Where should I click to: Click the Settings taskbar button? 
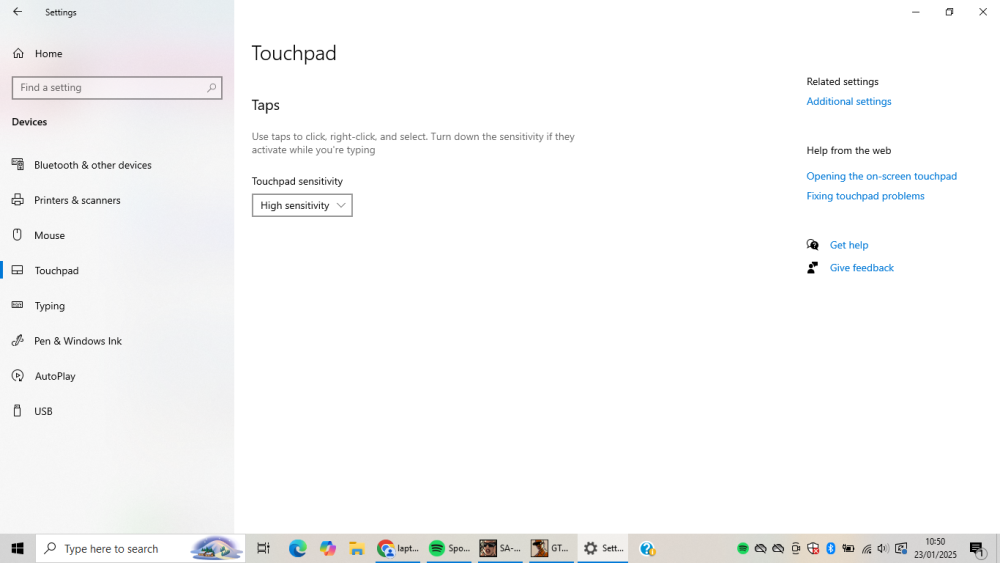coord(603,548)
